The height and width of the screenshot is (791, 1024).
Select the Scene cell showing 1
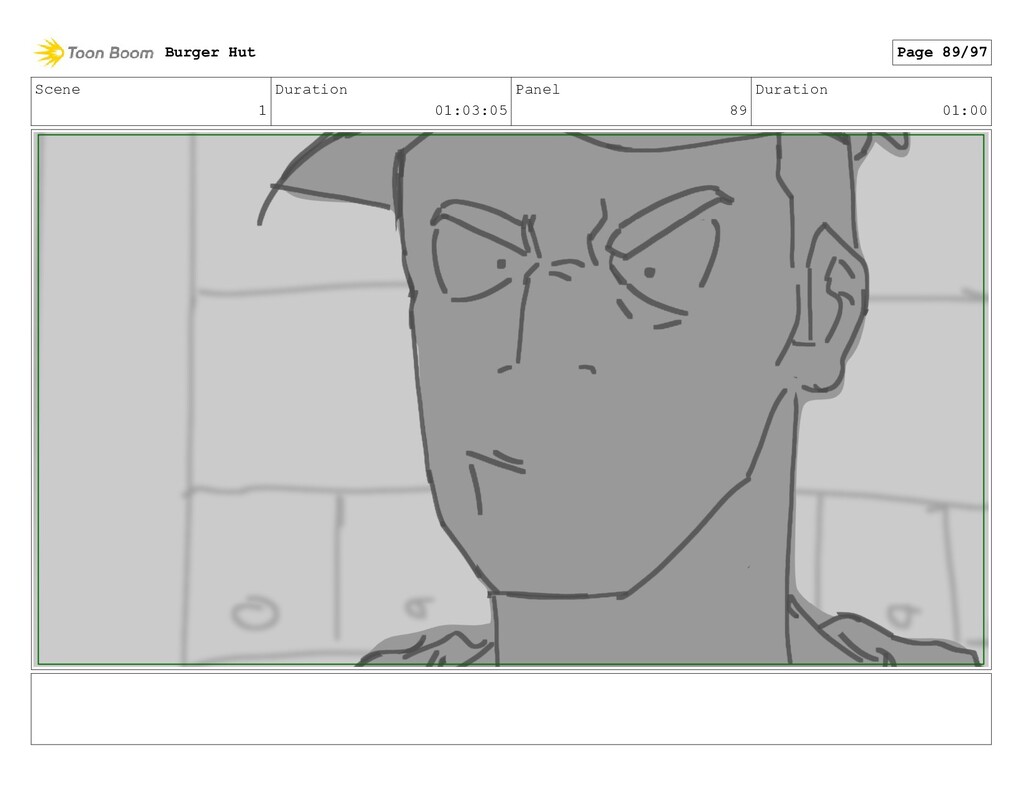click(x=151, y=101)
